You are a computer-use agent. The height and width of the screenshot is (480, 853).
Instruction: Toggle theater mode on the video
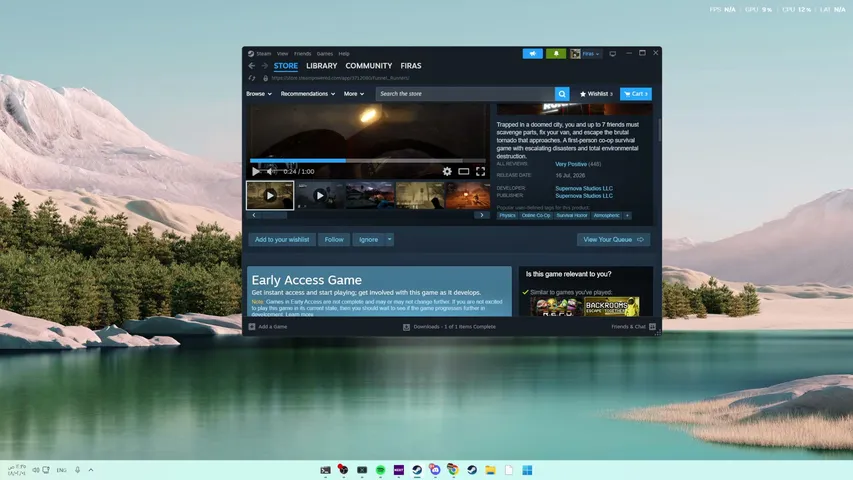[x=463, y=171]
